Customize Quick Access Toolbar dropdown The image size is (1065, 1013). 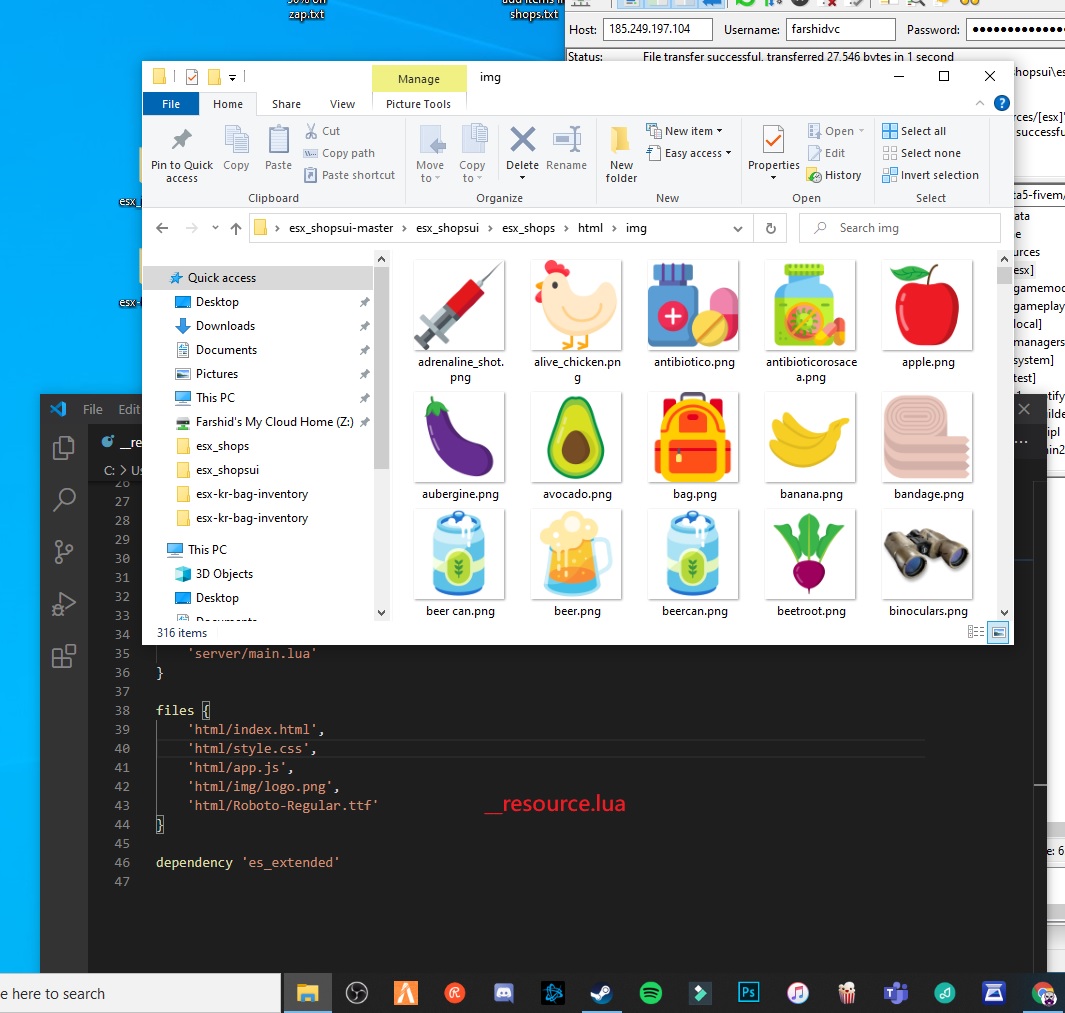click(232, 77)
